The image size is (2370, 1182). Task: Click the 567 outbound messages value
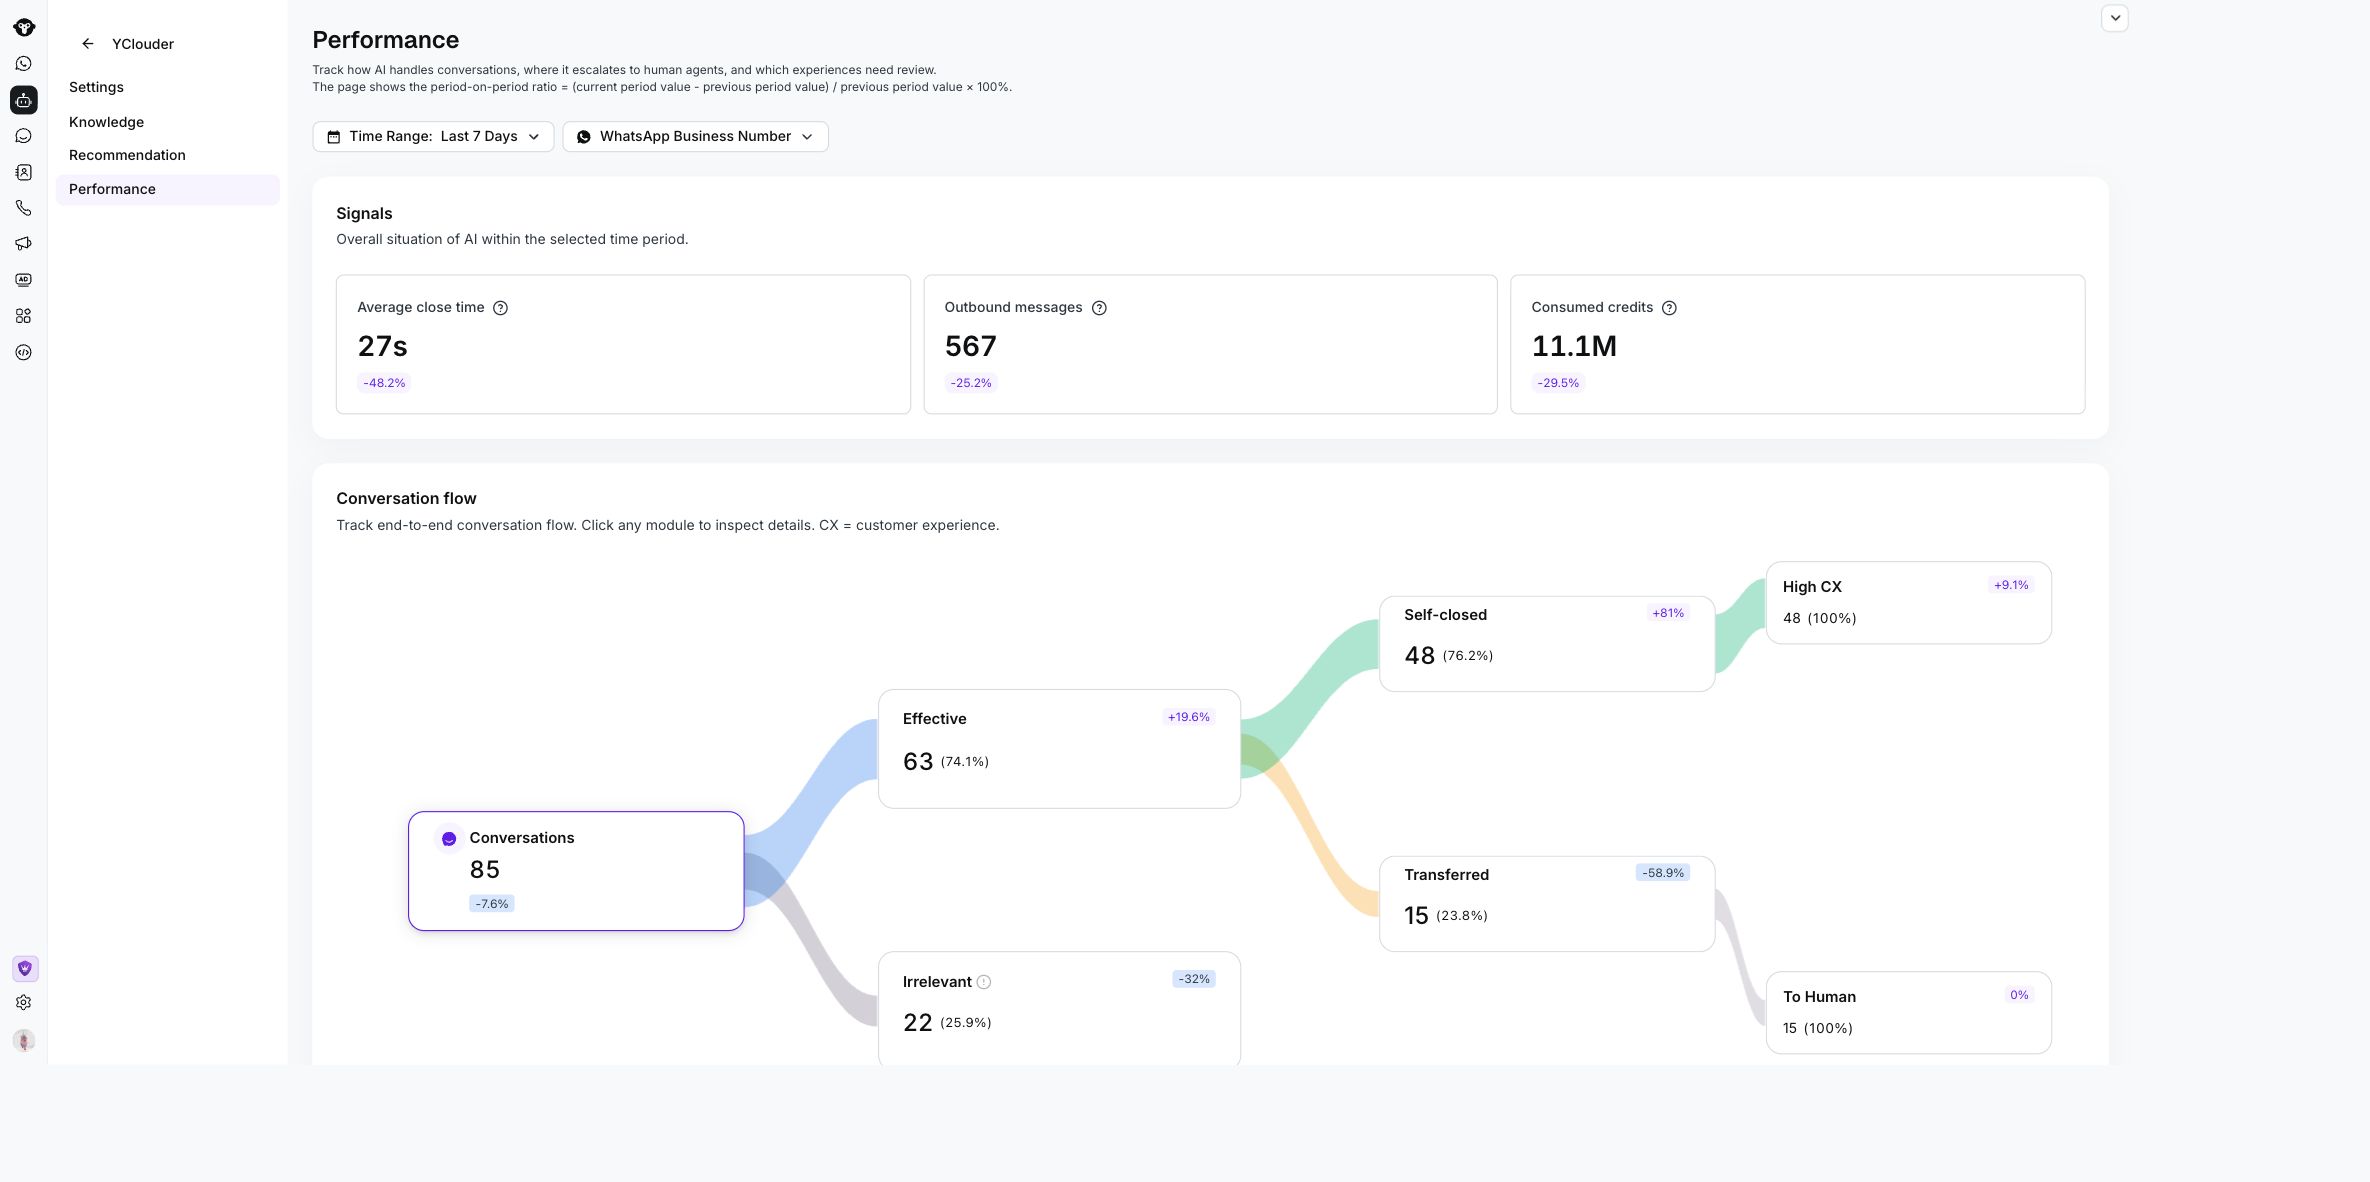pos(970,346)
